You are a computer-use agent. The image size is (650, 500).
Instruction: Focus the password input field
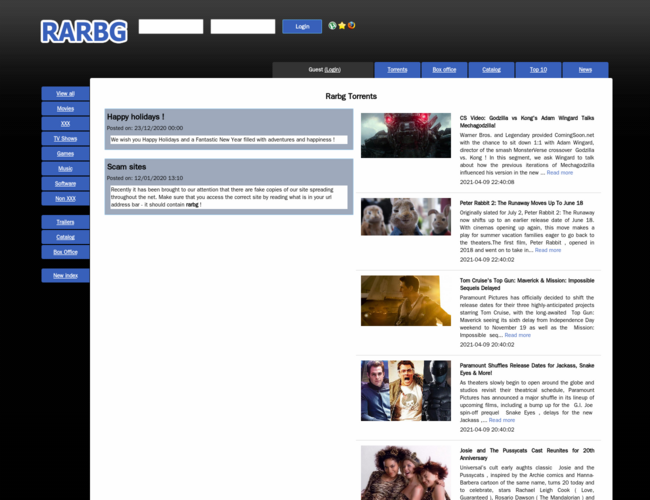click(x=243, y=27)
